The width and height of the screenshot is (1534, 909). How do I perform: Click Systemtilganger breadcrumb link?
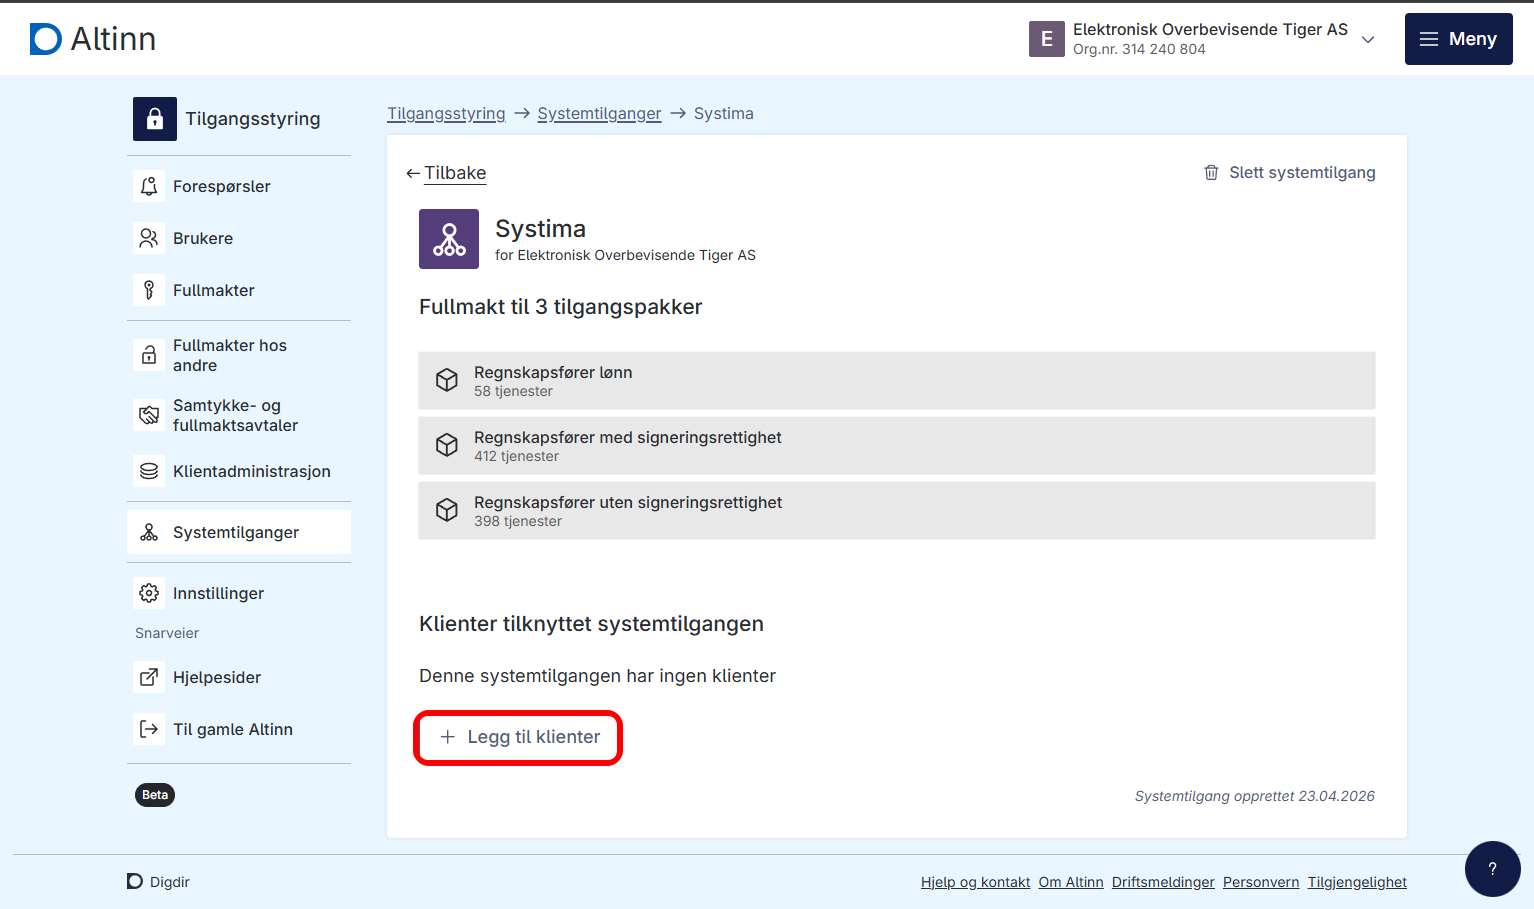pos(599,114)
